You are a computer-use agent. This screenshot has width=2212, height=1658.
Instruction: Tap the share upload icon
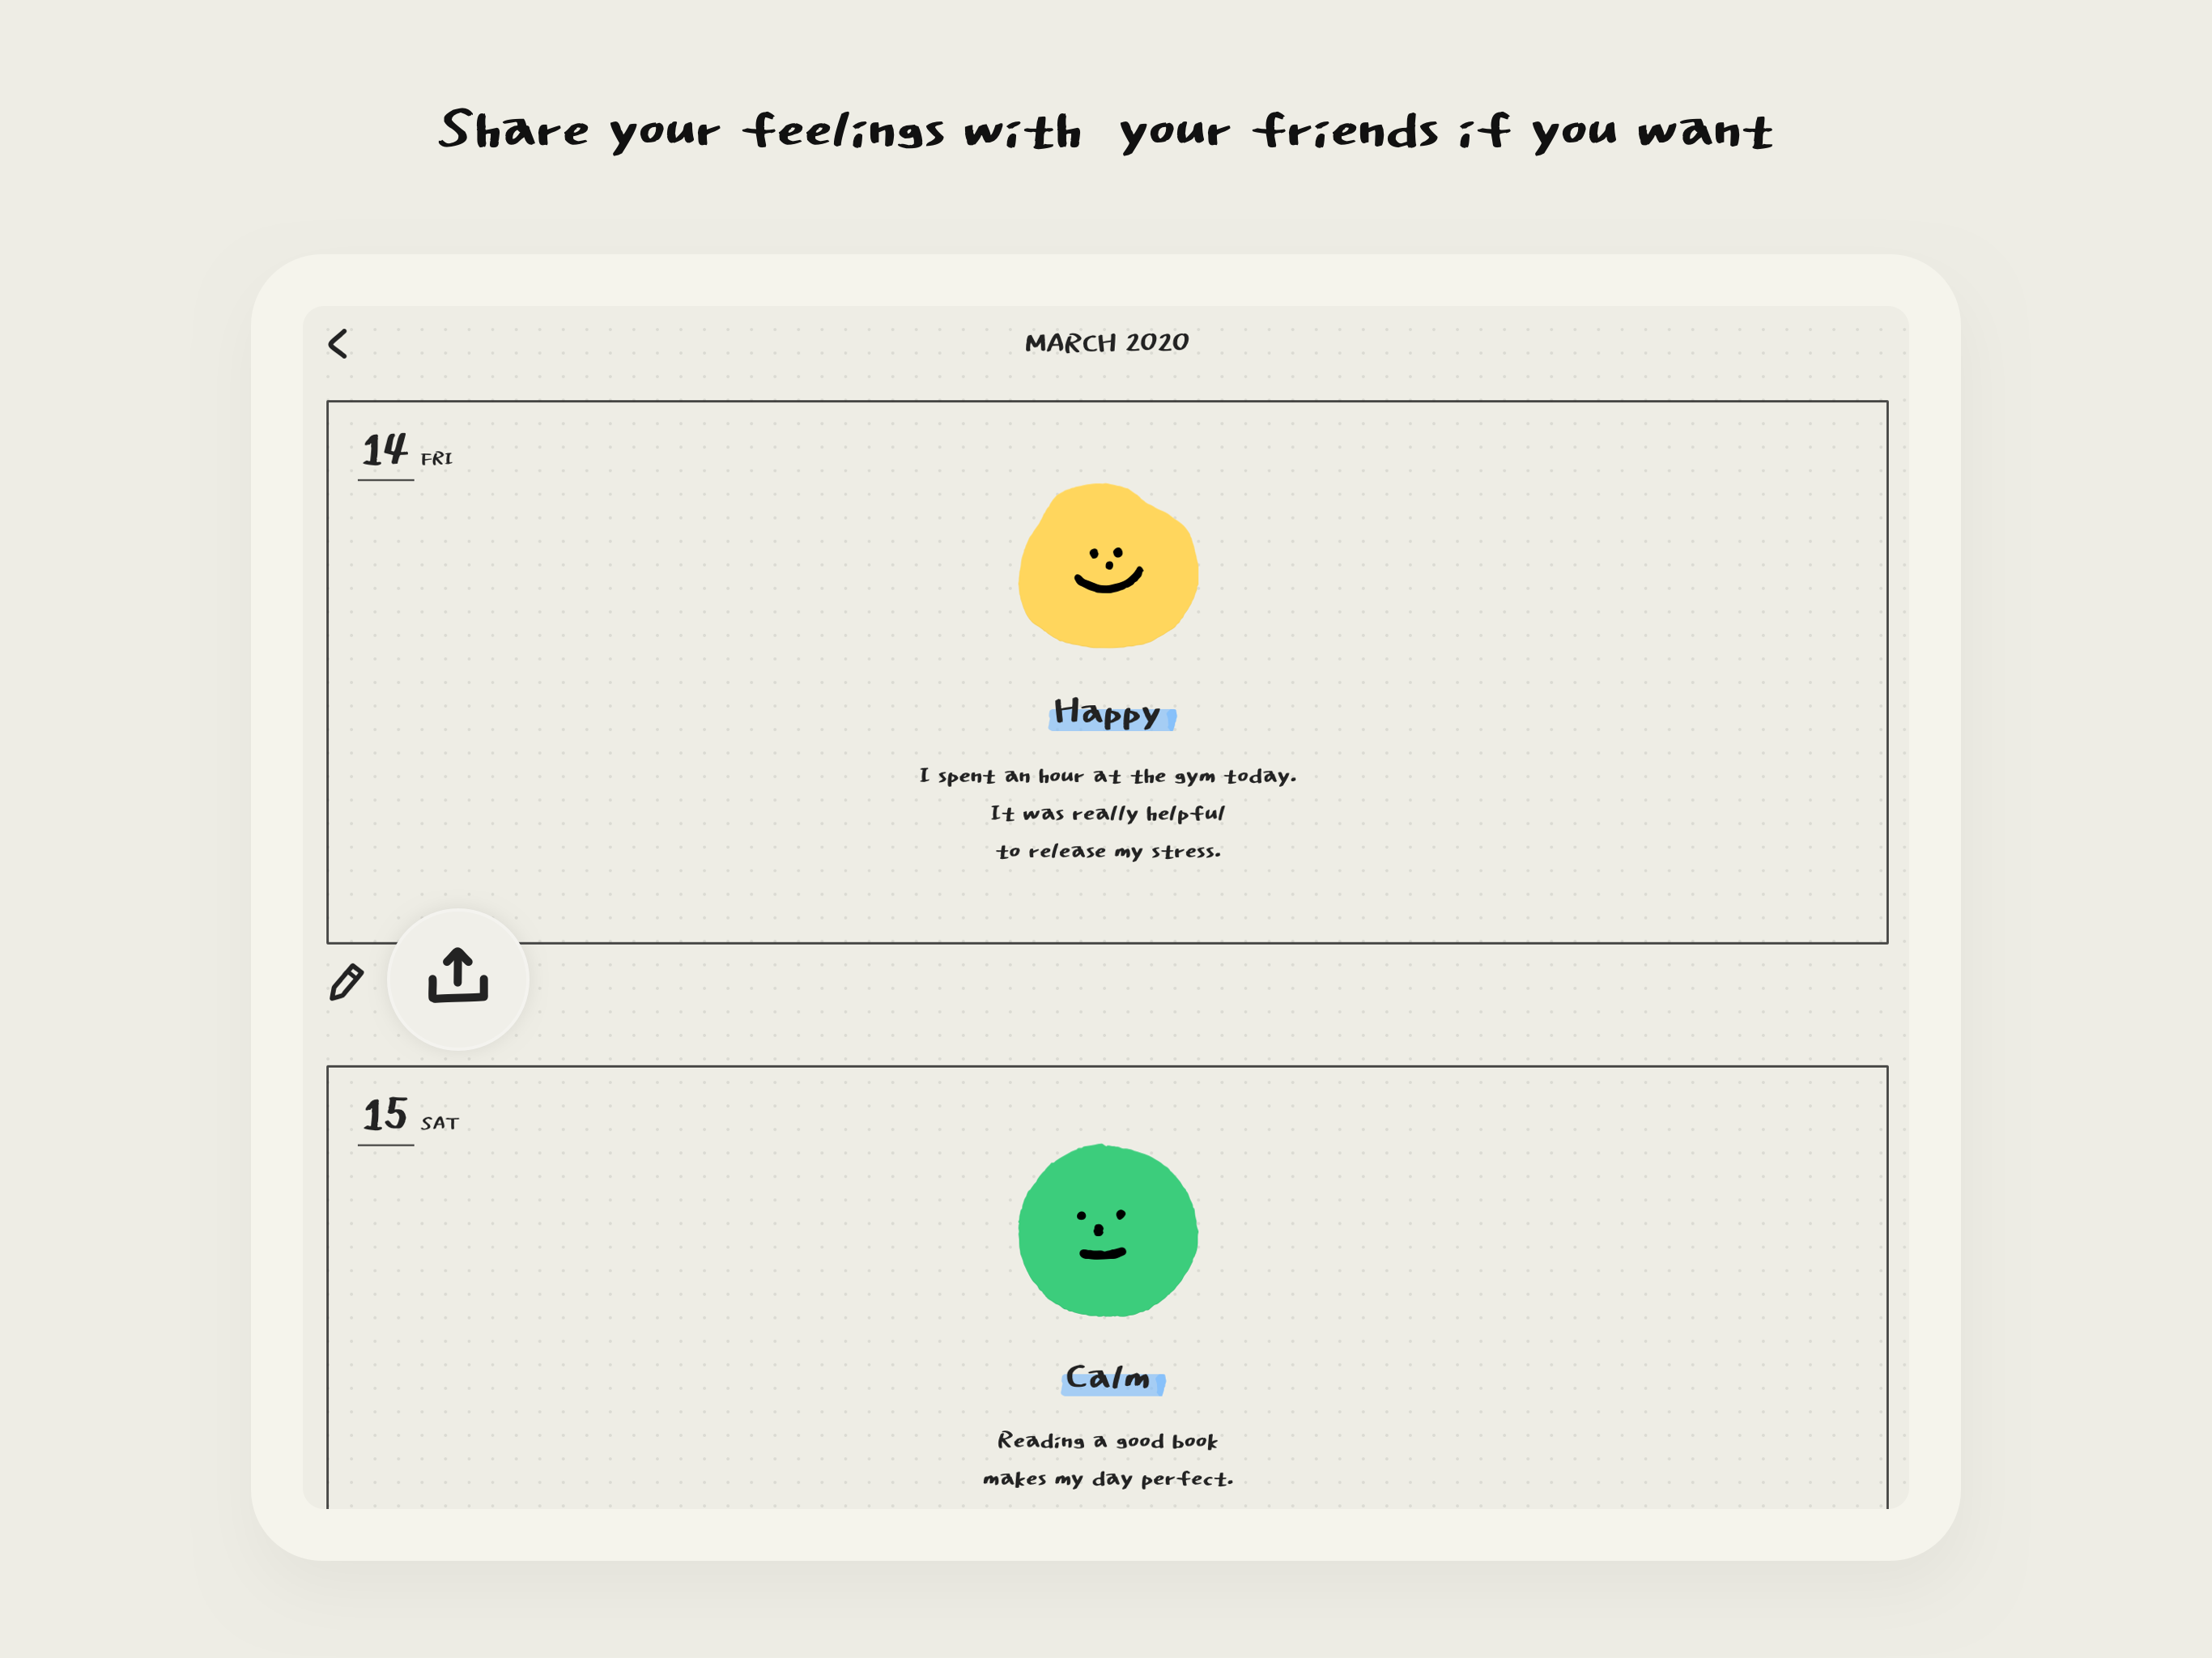[x=458, y=977]
